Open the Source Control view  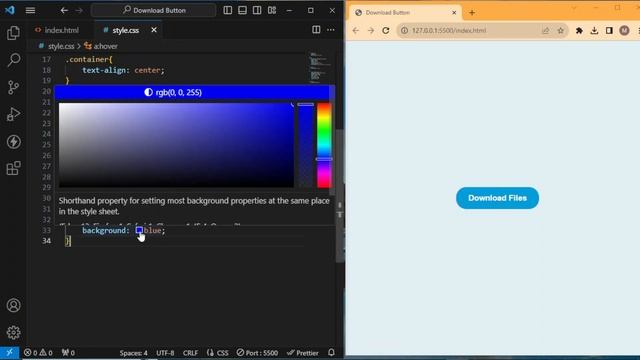point(13,87)
